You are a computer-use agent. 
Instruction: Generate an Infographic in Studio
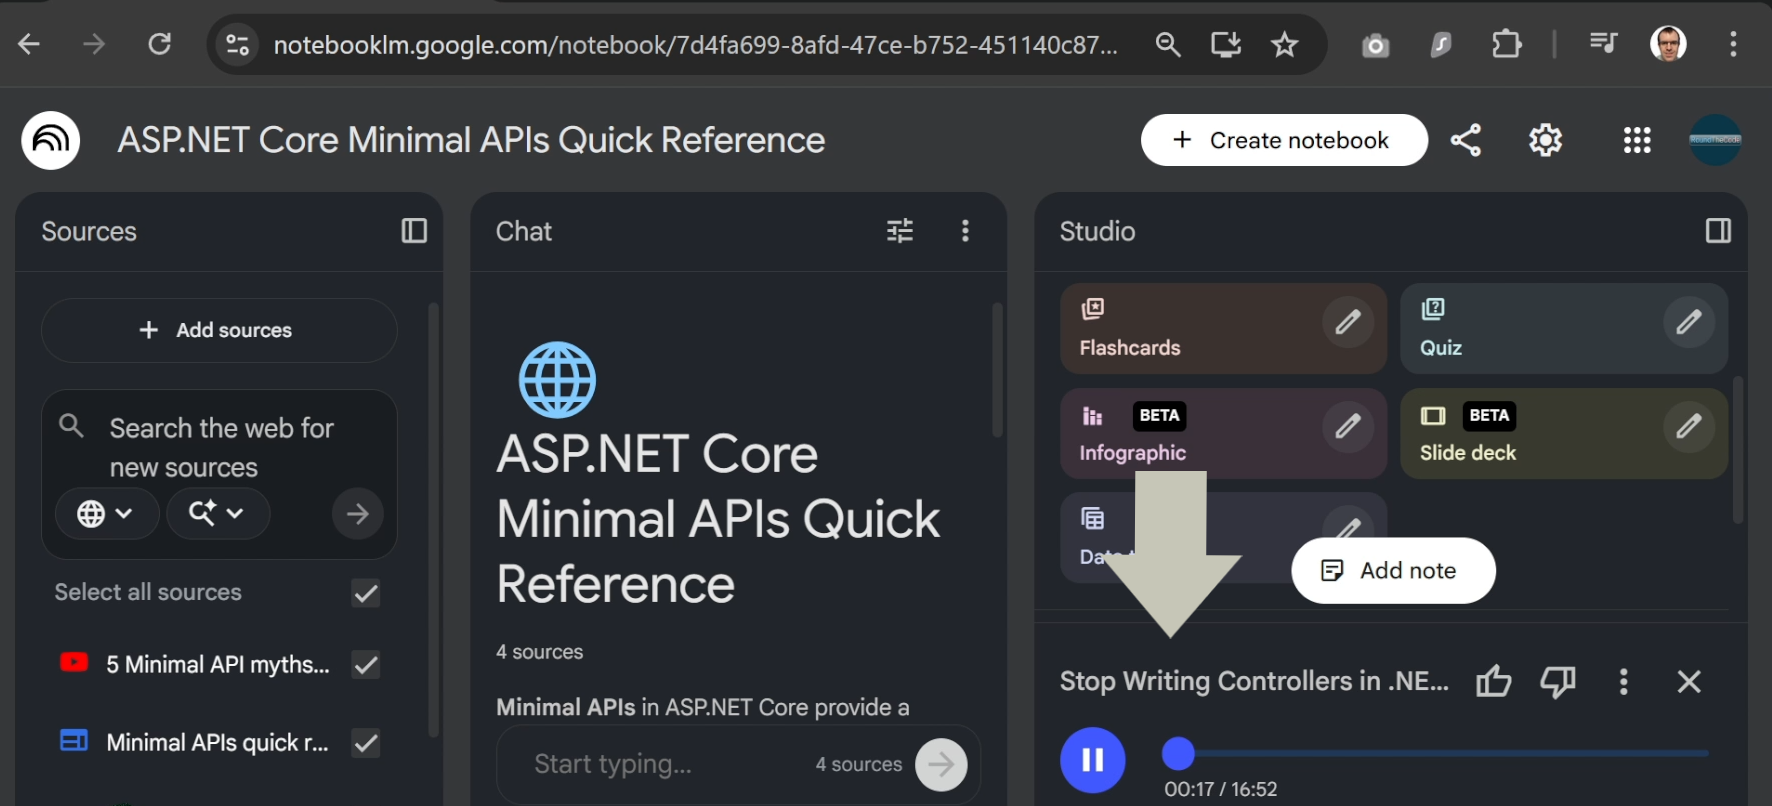tap(1223, 433)
